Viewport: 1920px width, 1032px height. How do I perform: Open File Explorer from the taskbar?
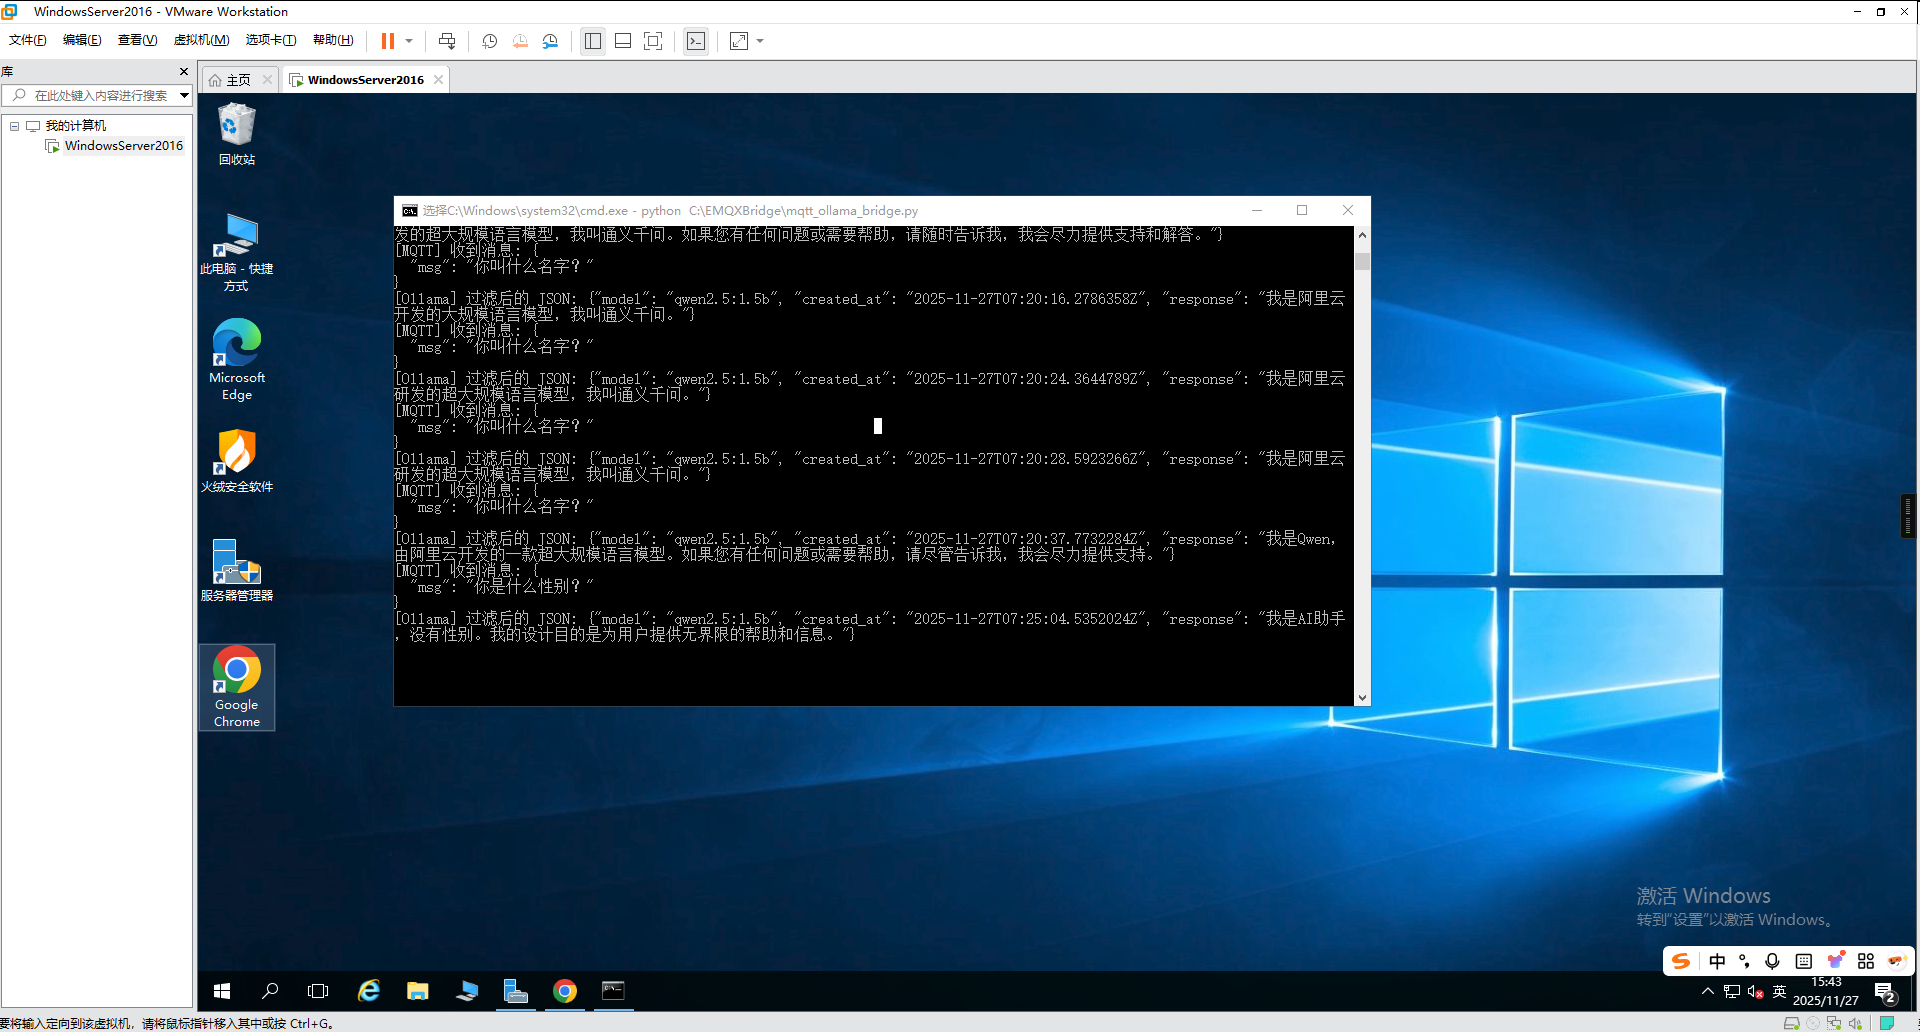coord(418,991)
